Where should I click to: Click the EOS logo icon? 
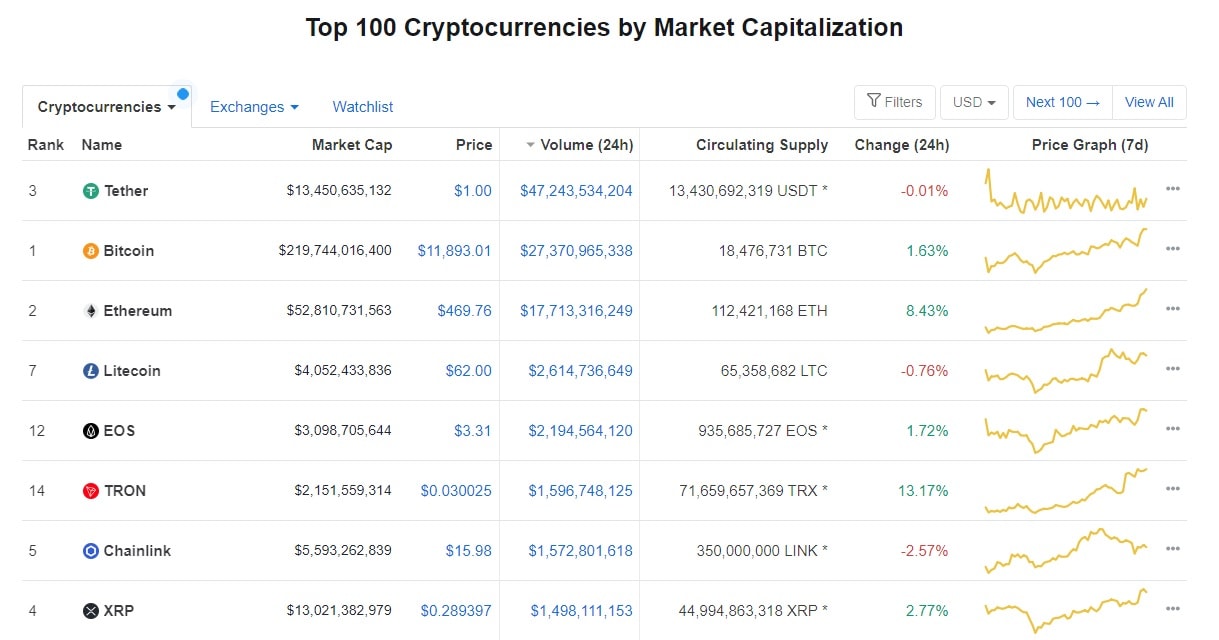coord(90,431)
